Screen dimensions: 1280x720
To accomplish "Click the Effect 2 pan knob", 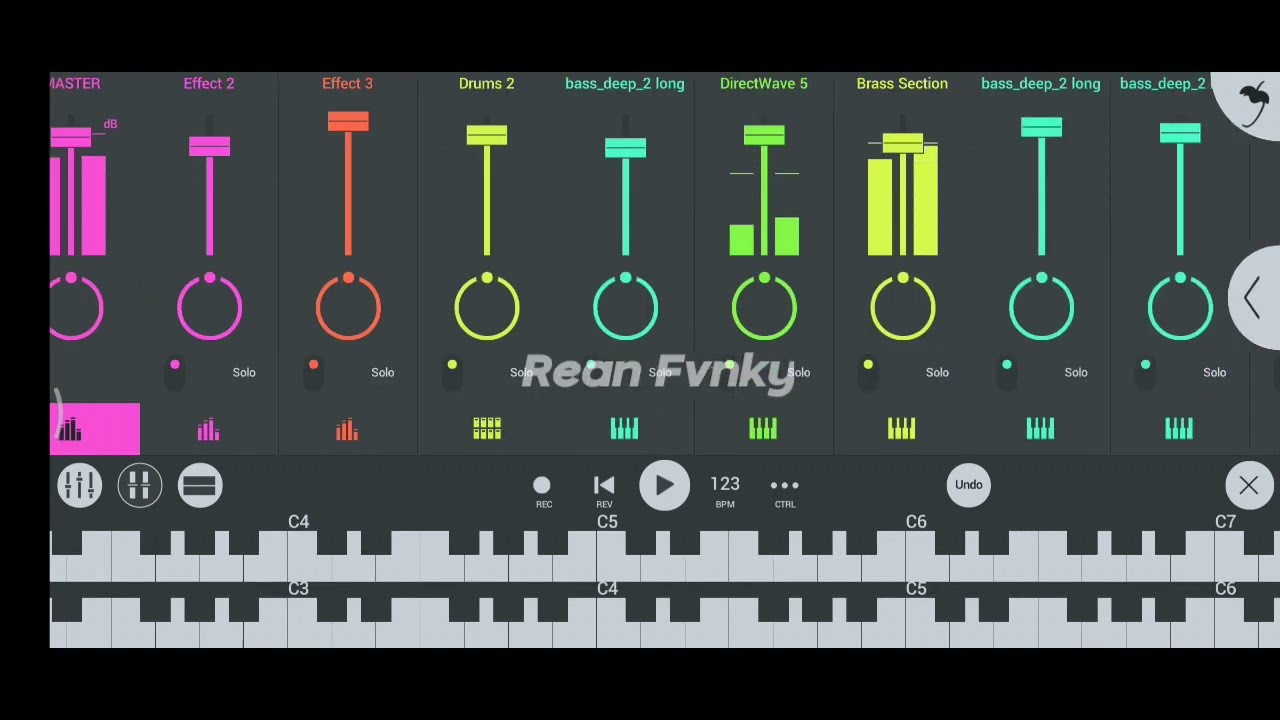I will pyautogui.click(x=209, y=307).
